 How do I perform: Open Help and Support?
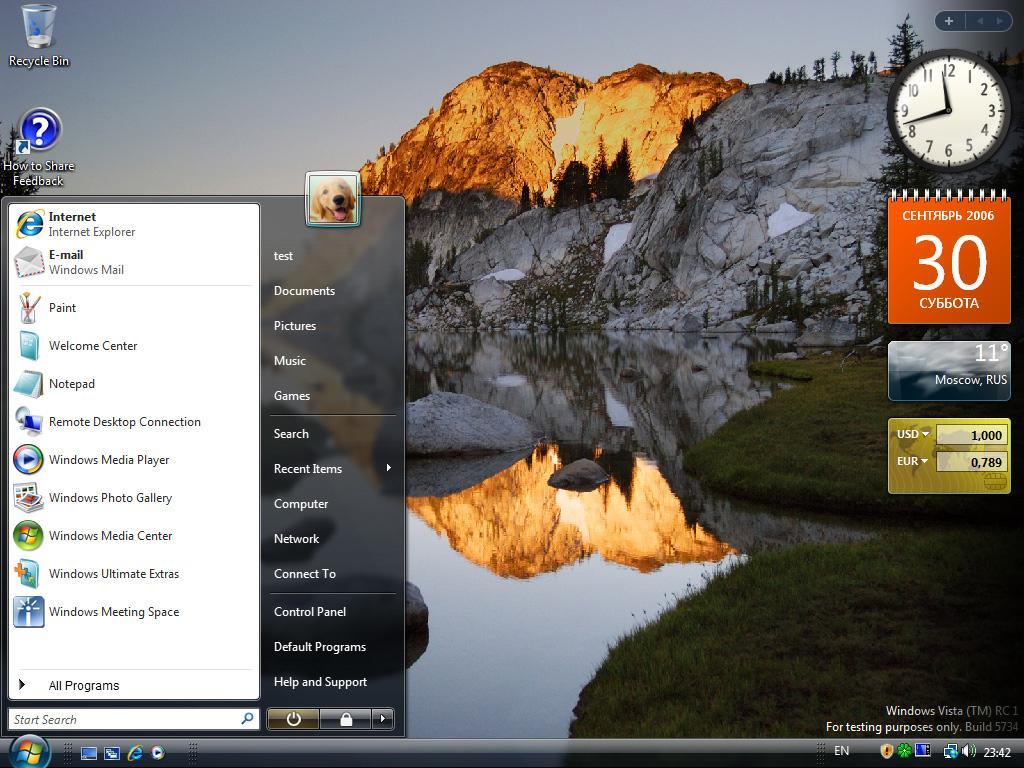[320, 682]
